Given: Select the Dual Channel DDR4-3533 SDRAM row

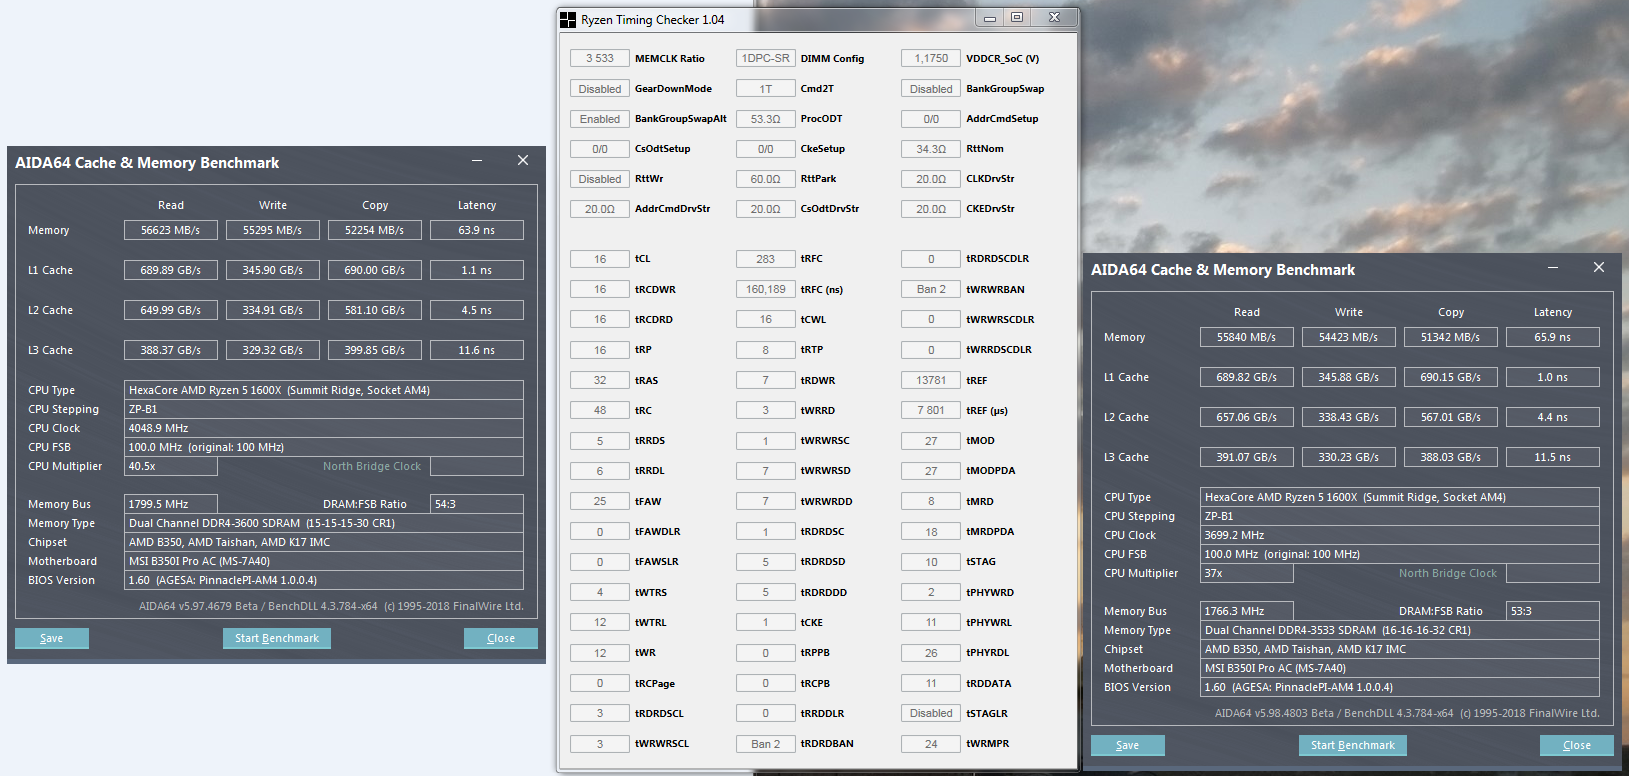Looking at the screenshot, I should click(x=1400, y=630).
